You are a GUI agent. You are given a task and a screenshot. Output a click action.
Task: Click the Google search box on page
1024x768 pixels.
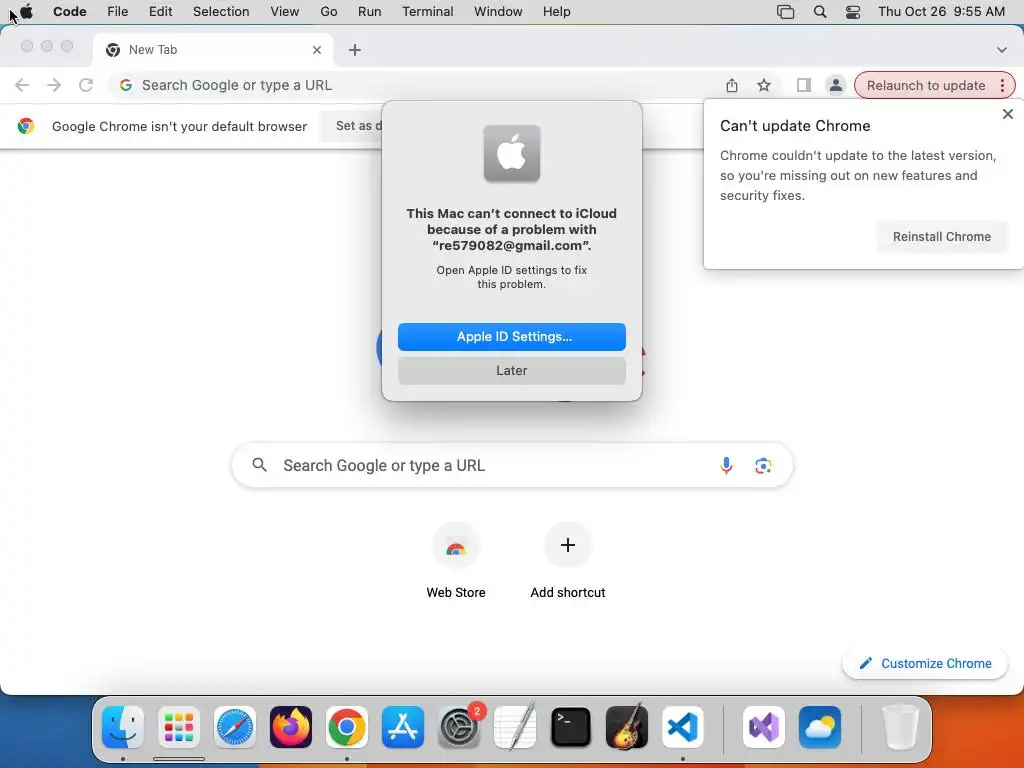[x=512, y=465]
